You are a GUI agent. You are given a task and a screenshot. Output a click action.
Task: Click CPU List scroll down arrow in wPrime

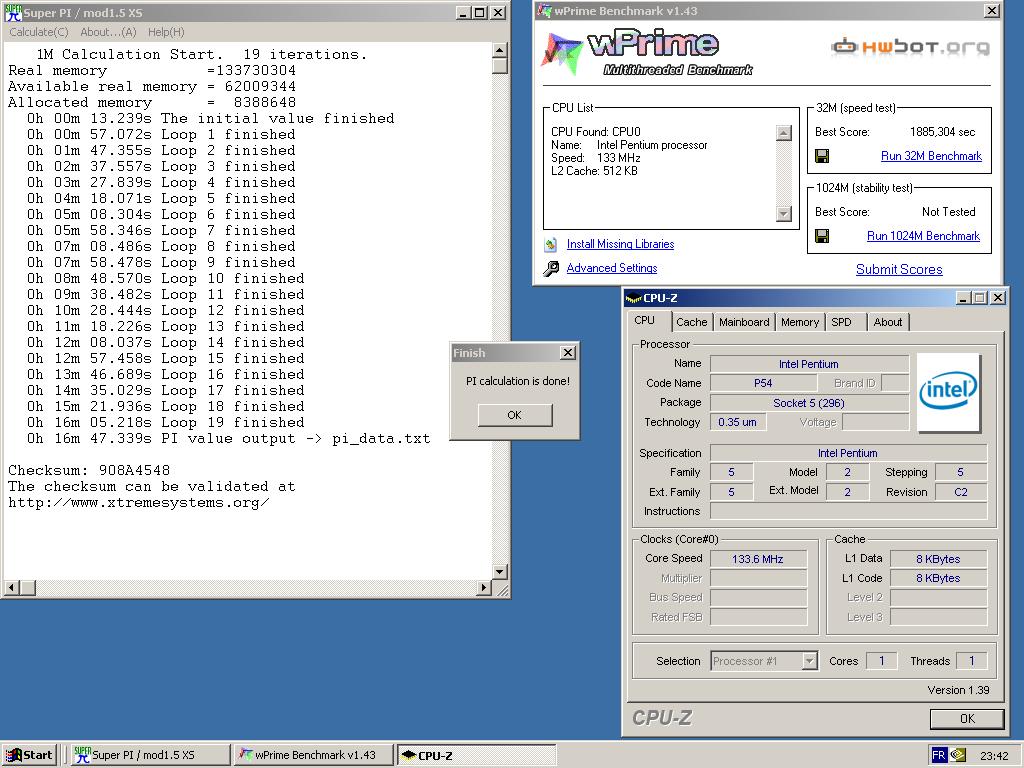[784, 214]
